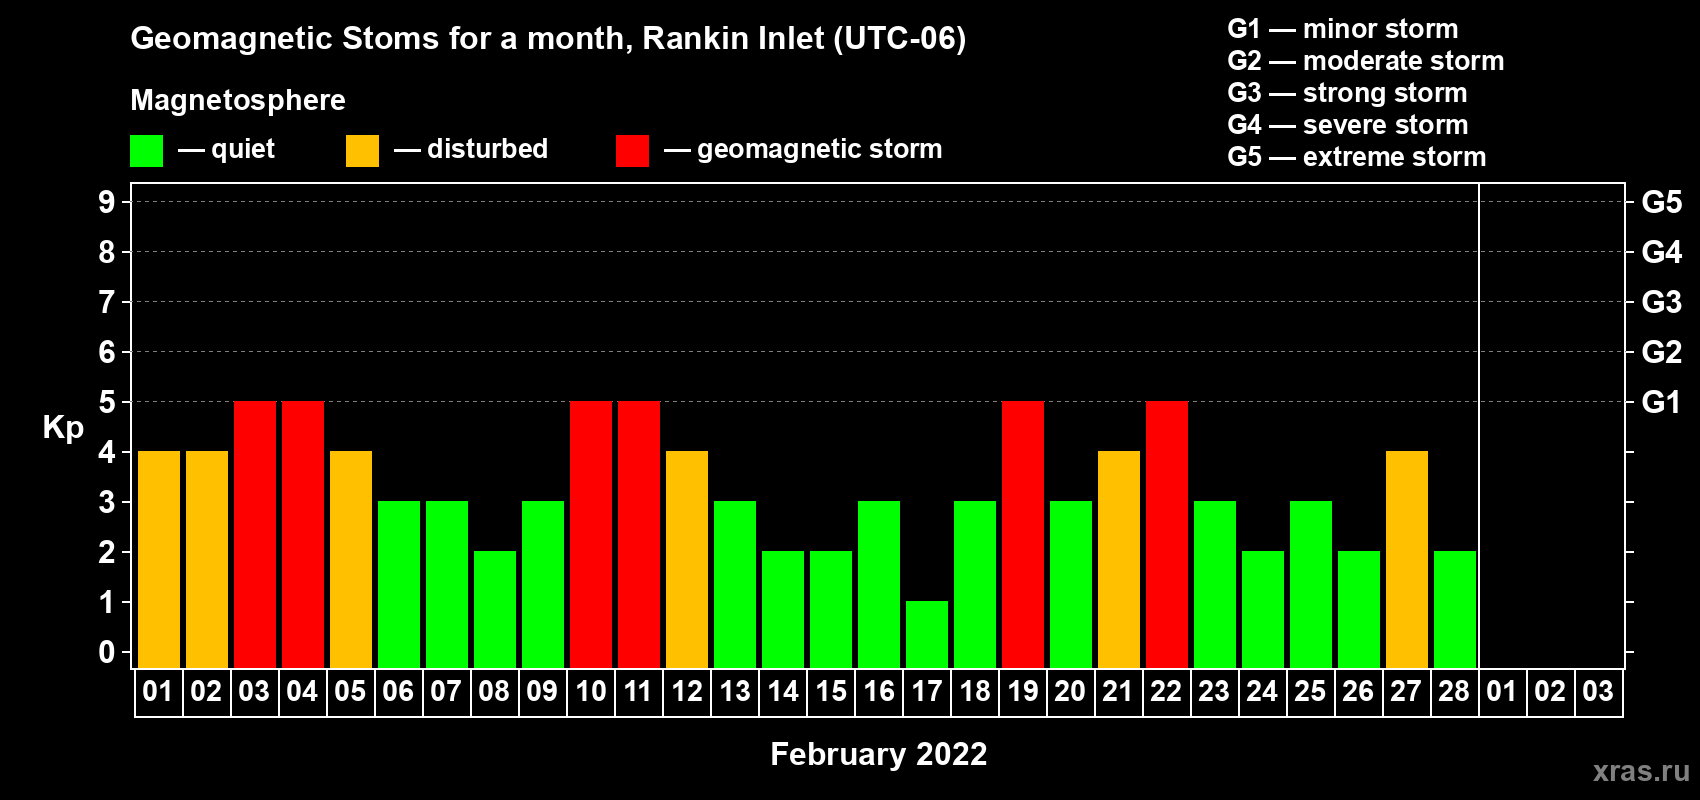This screenshot has width=1700, height=800.
Task: Click the green bar for February 14
Action: click(783, 609)
